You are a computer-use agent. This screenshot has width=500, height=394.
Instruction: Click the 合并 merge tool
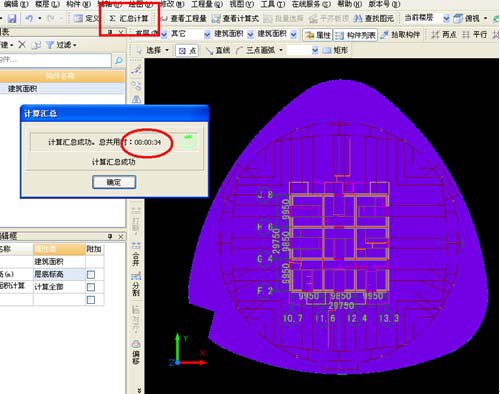(136, 254)
